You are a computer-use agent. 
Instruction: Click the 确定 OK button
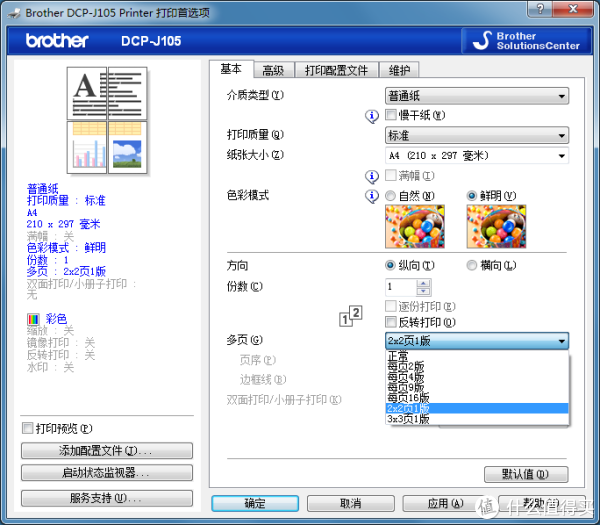coord(255,503)
